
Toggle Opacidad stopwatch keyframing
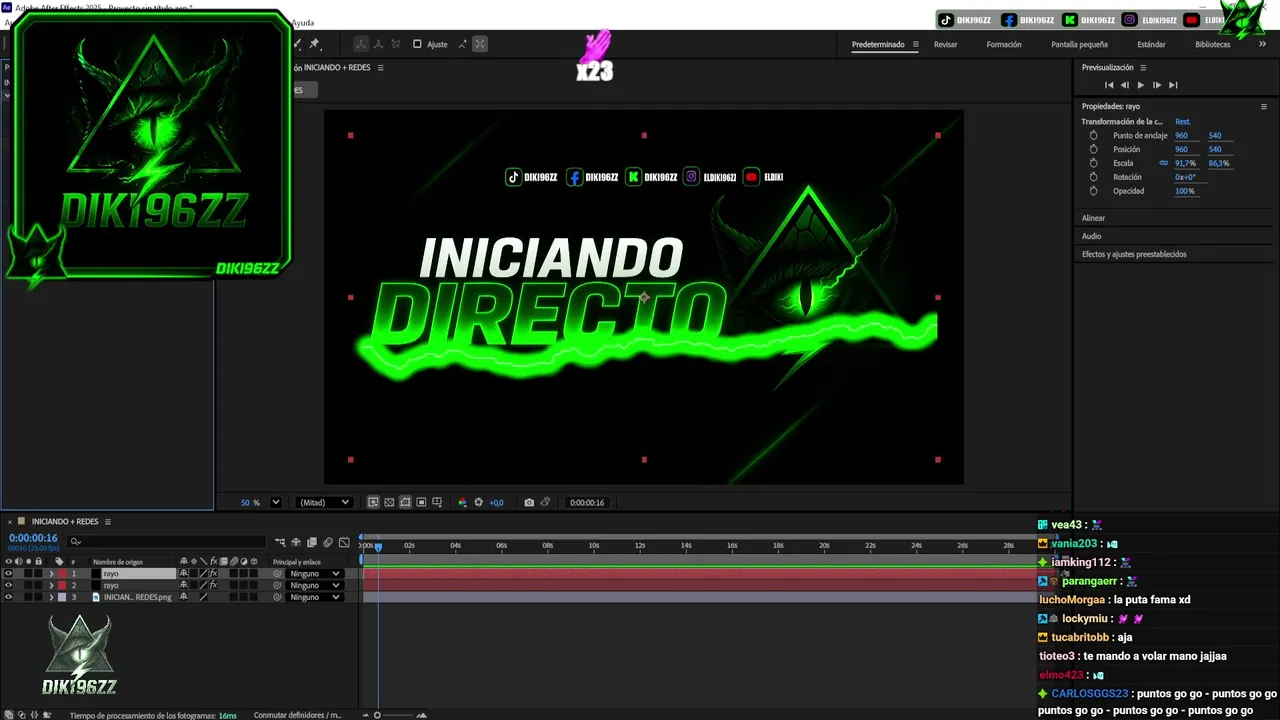1093,191
